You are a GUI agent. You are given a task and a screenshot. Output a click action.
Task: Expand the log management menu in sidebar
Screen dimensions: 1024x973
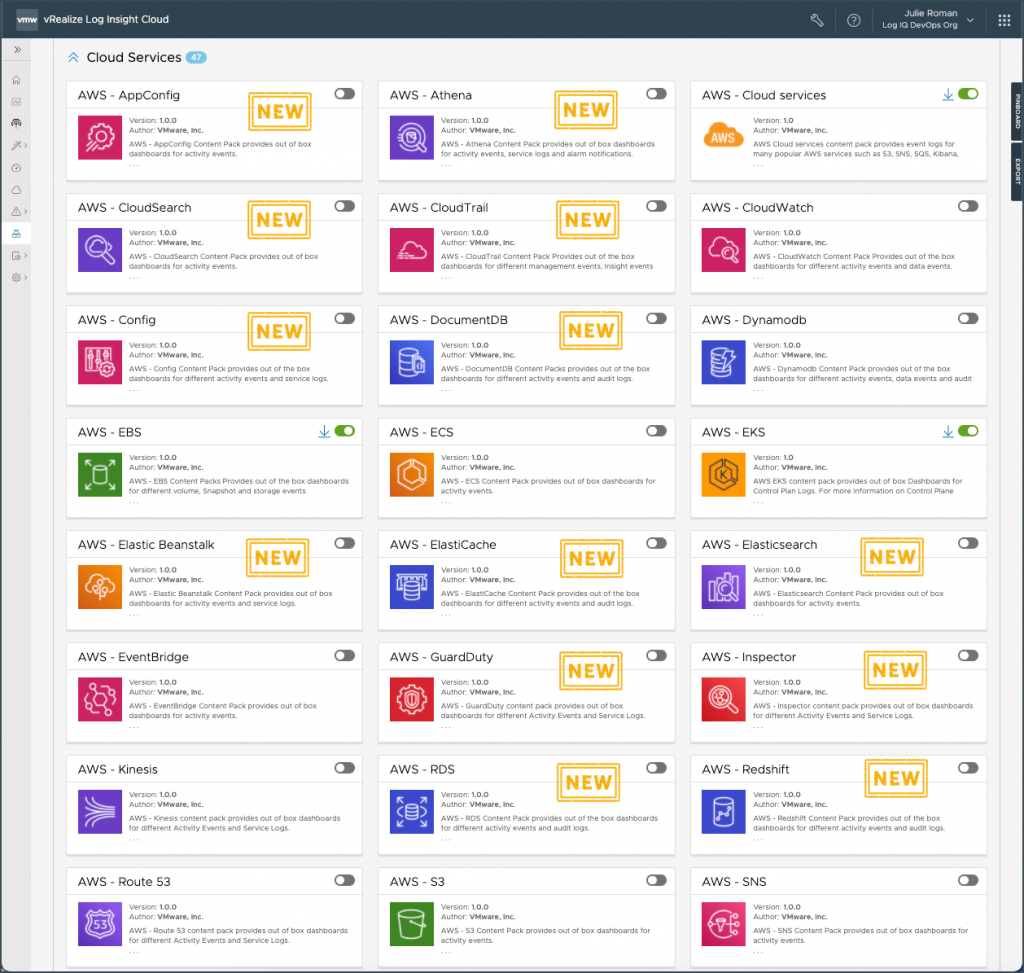(x=19, y=256)
